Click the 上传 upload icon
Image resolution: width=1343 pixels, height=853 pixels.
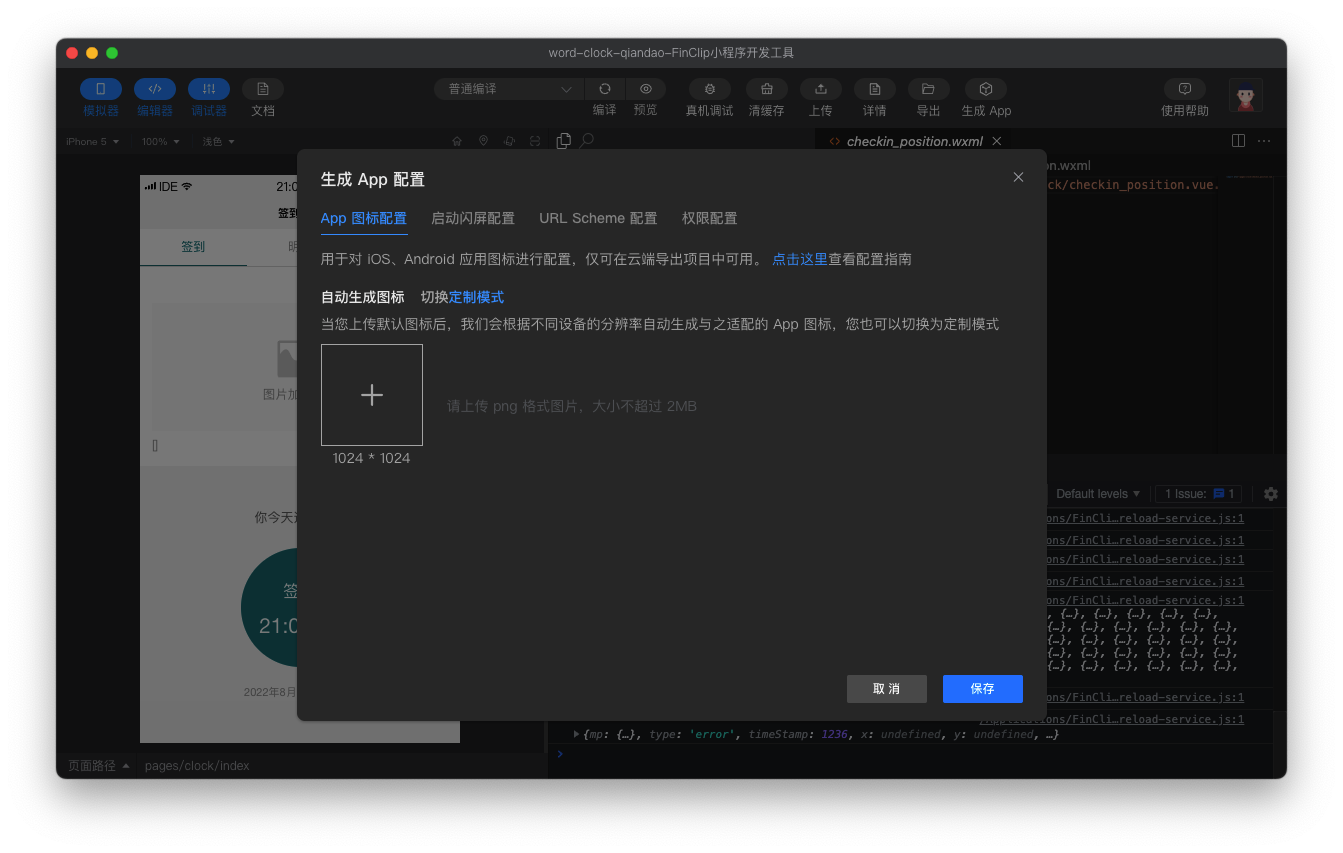(x=820, y=89)
